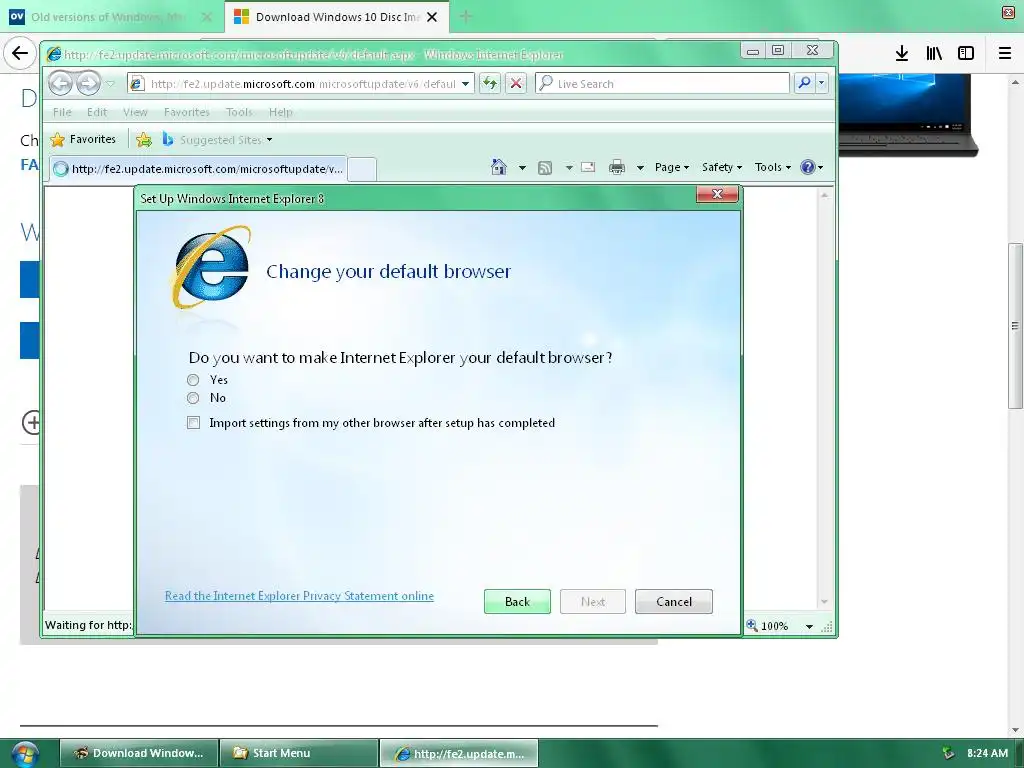
Task: Expand search provider dropdown
Action: click(x=822, y=83)
